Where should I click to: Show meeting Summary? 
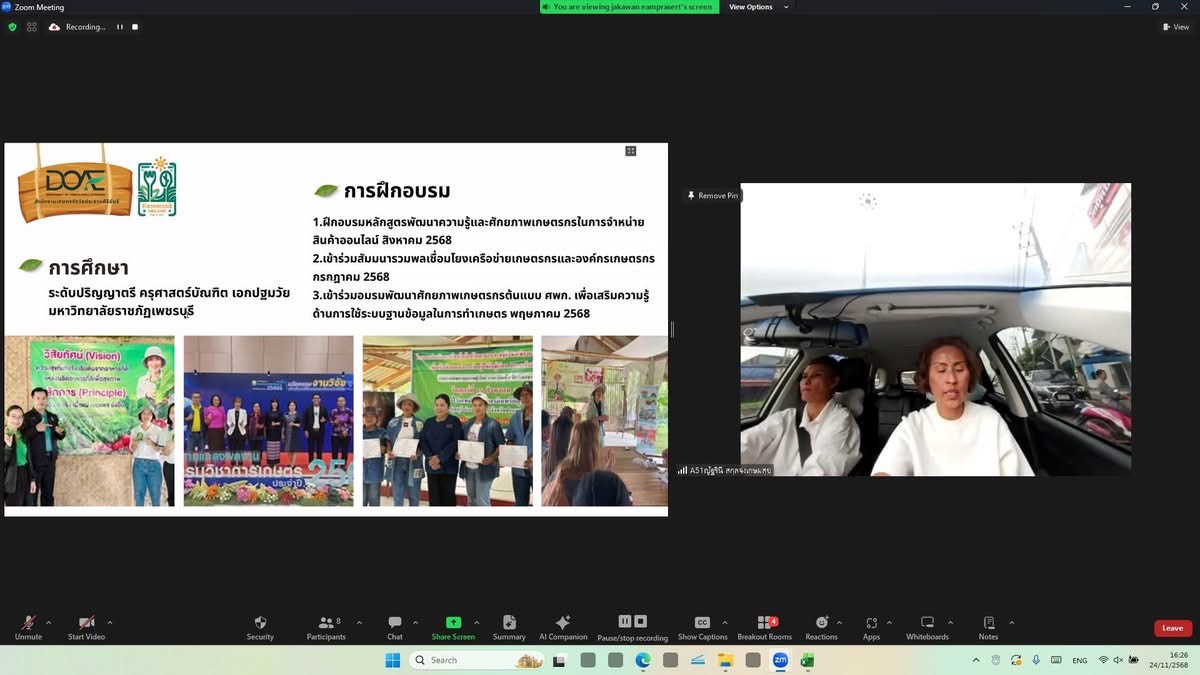click(509, 623)
